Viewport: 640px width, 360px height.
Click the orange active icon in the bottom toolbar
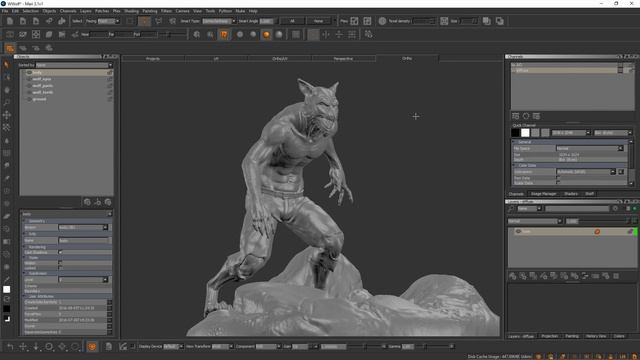point(92,347)
